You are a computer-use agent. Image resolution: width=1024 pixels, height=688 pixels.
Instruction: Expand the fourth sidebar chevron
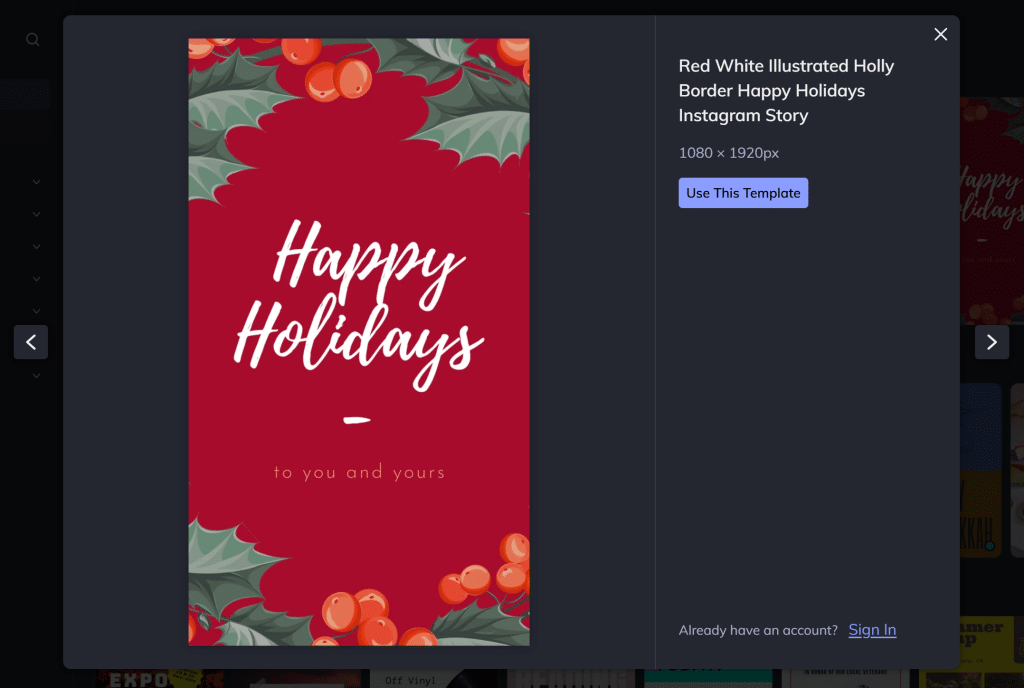click(x=36, y=278)
